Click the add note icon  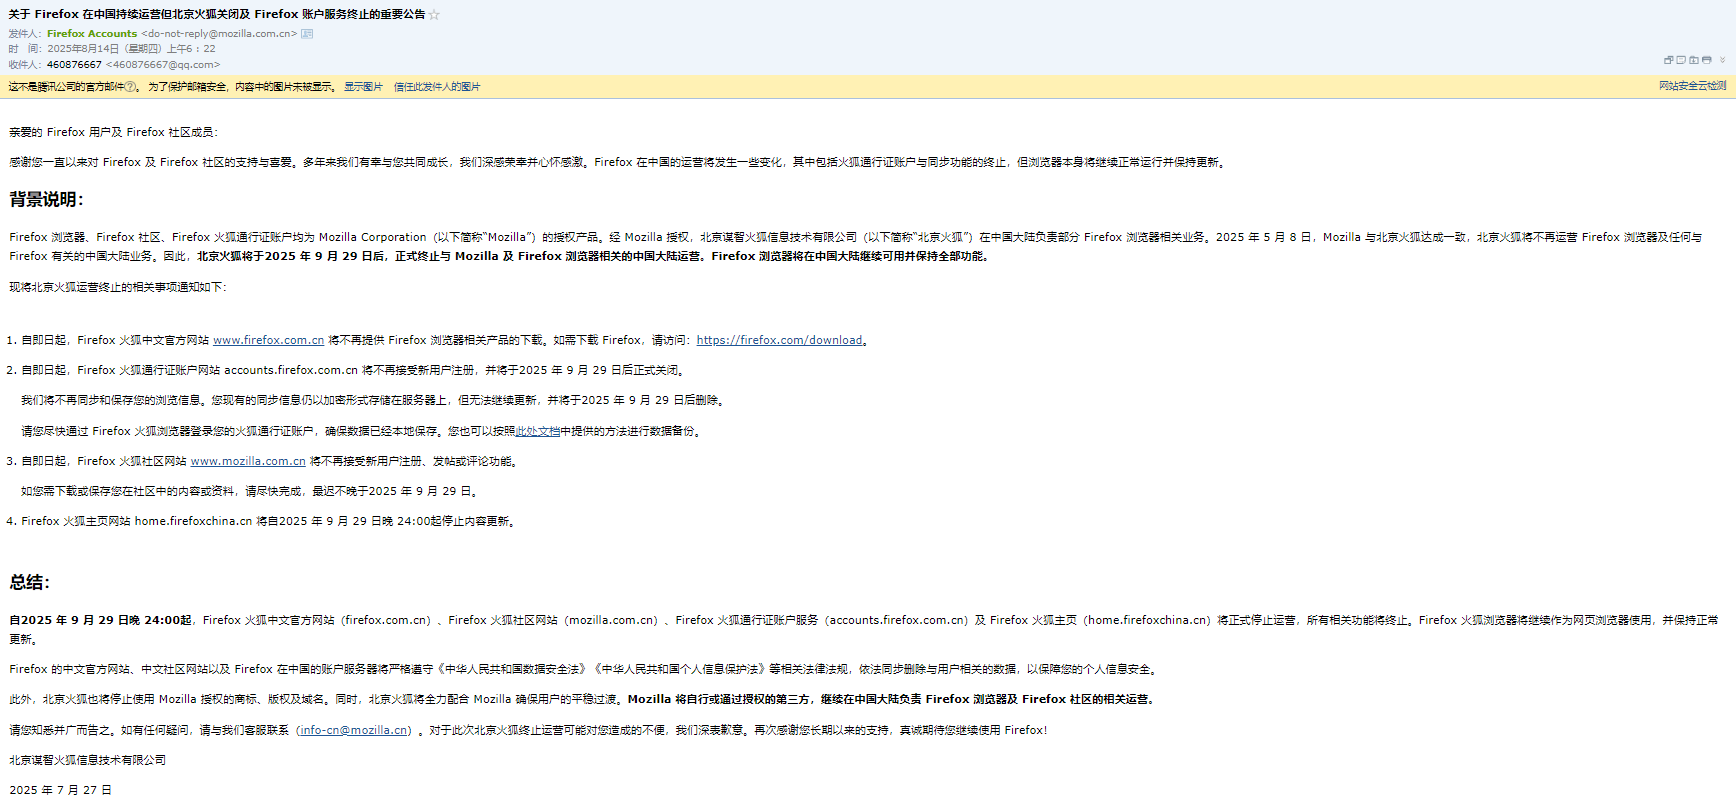pos(1681,60)
